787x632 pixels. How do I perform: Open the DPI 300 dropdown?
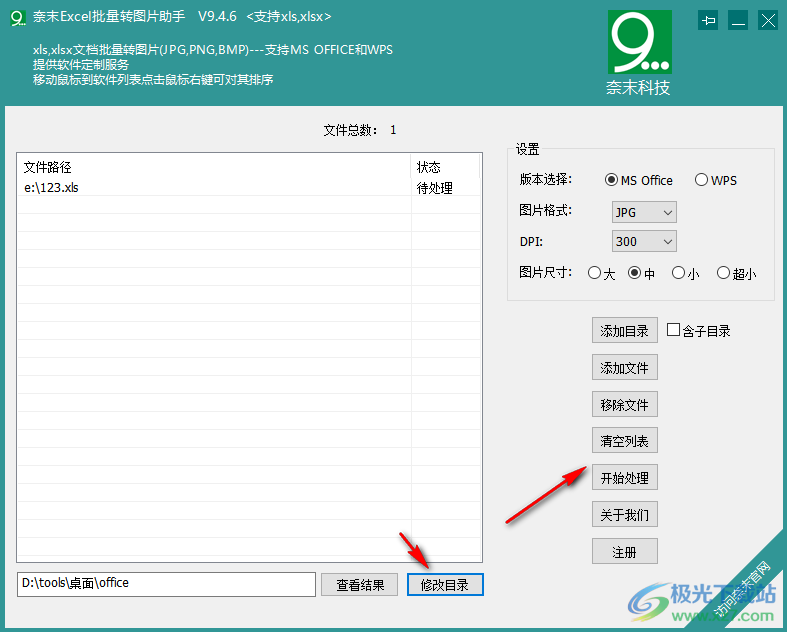[644, 241]
